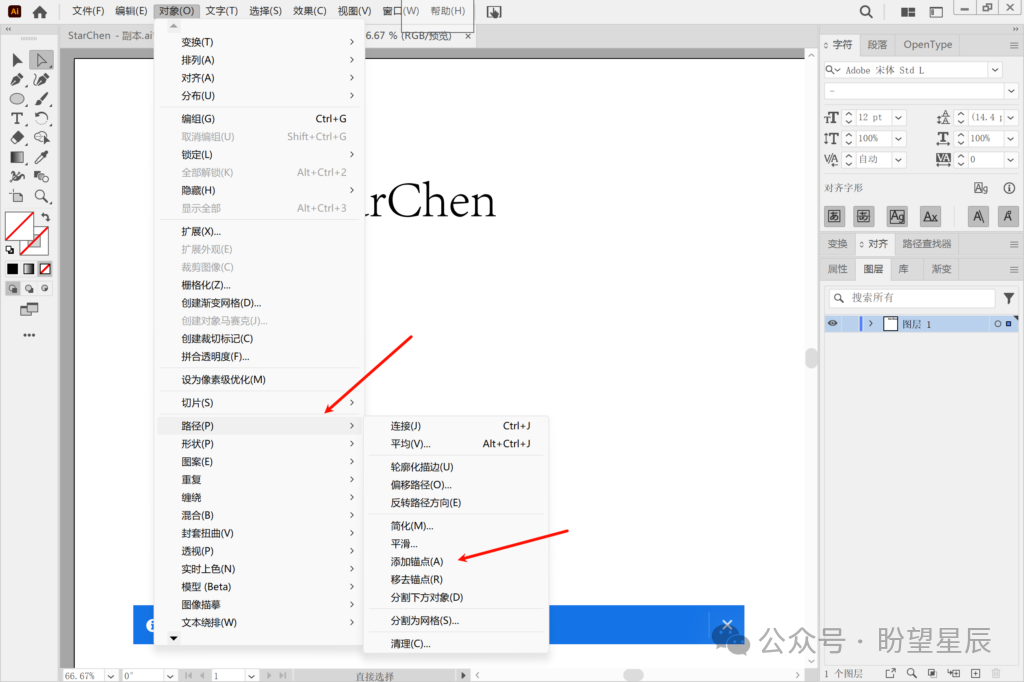Click create new layer icon

click(976, 674)
